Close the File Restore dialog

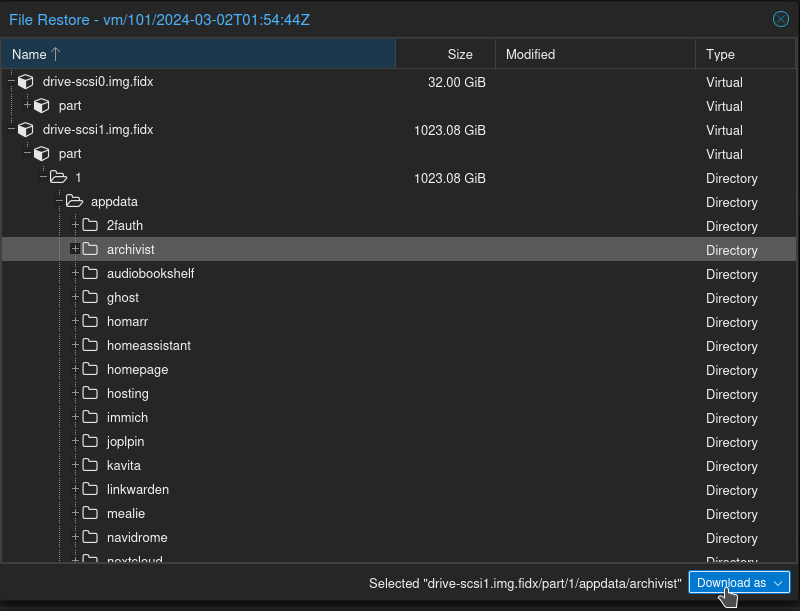pyautogui.click(x=781, y=19)
